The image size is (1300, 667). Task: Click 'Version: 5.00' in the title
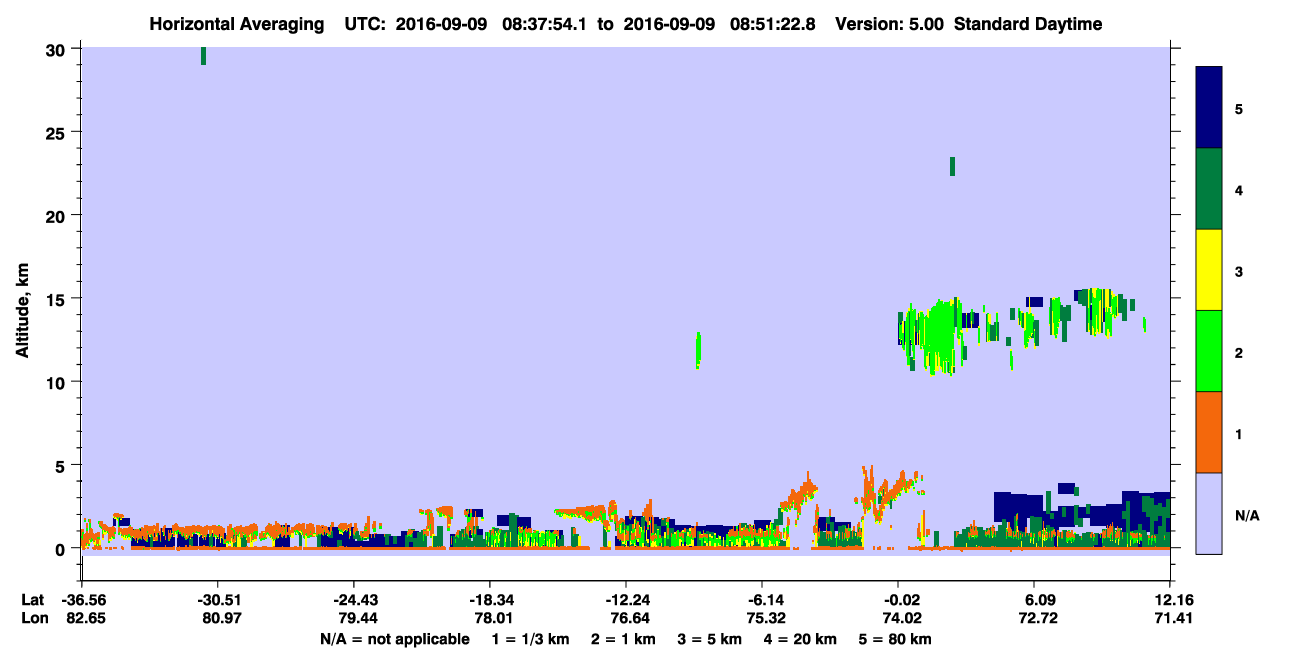pos(891,24)
